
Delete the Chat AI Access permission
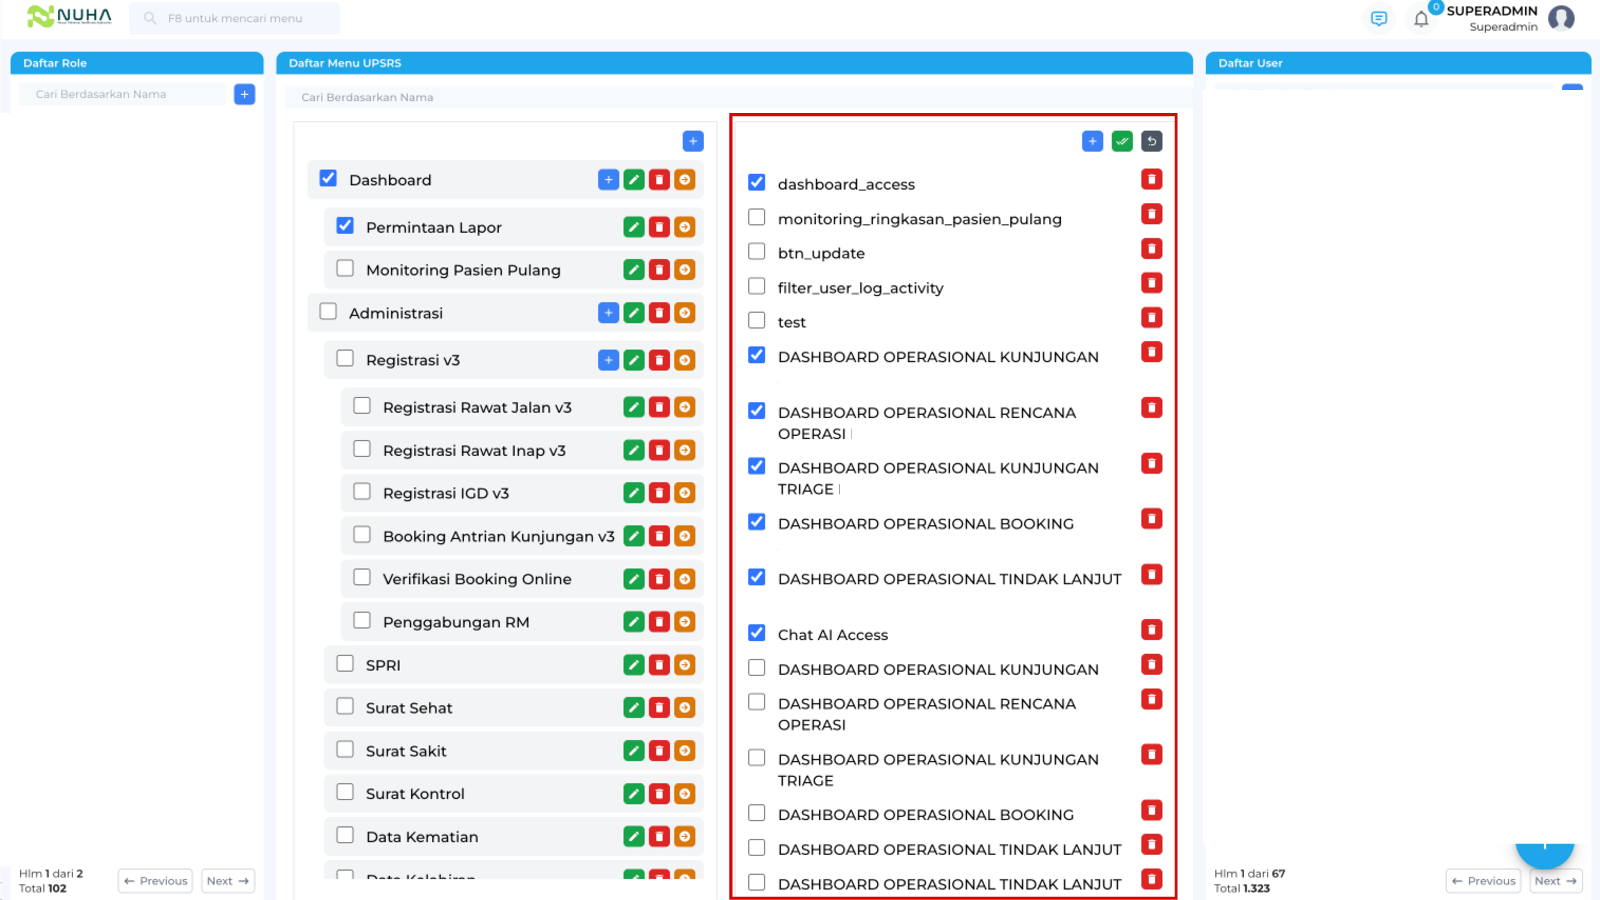(1152, 630)
